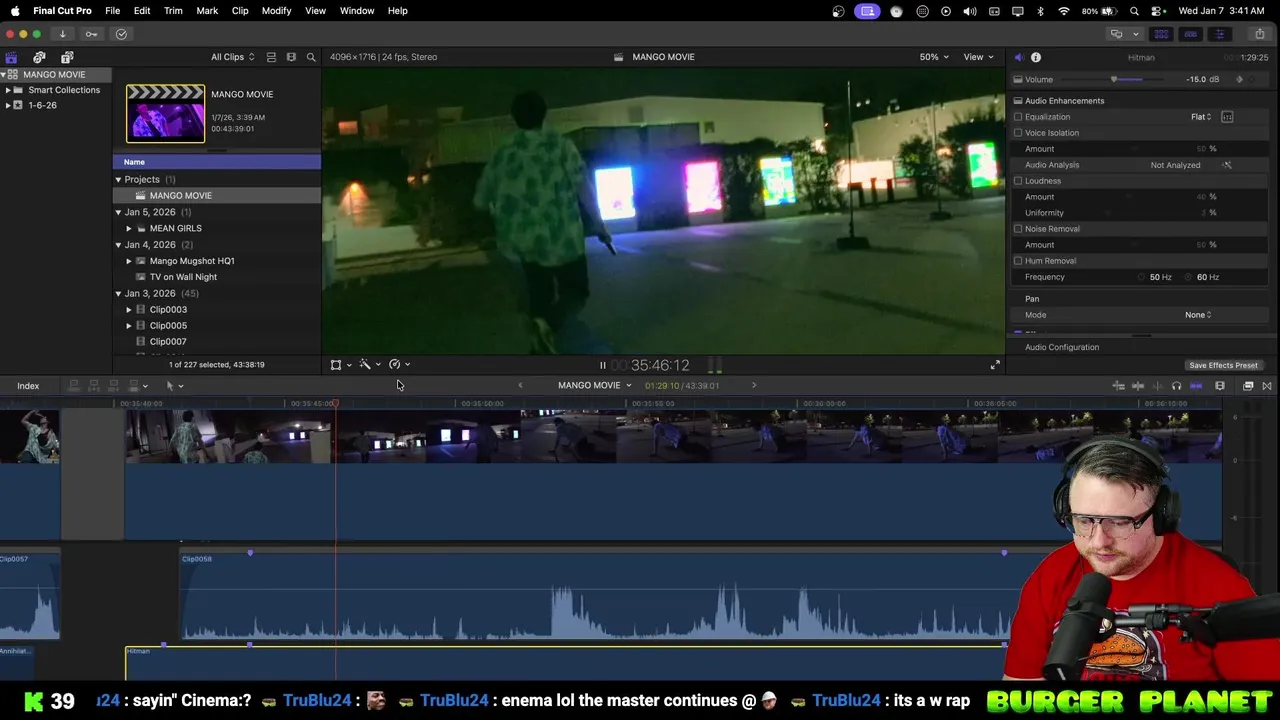Open the Mark menu
This screenshot has width=1280, height=720.
[207, 11]
